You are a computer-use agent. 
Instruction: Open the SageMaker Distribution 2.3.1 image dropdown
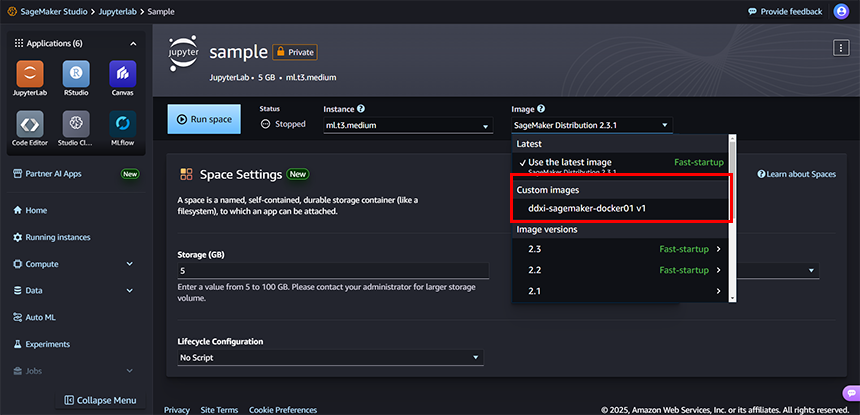pos(592,125)
